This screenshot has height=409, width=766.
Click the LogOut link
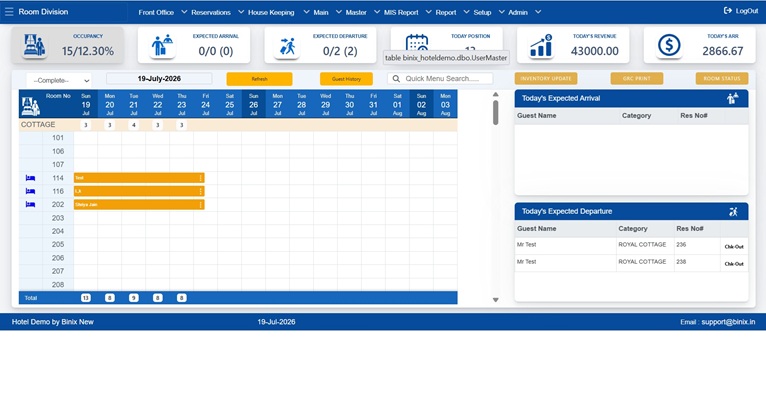pos(741,11)
